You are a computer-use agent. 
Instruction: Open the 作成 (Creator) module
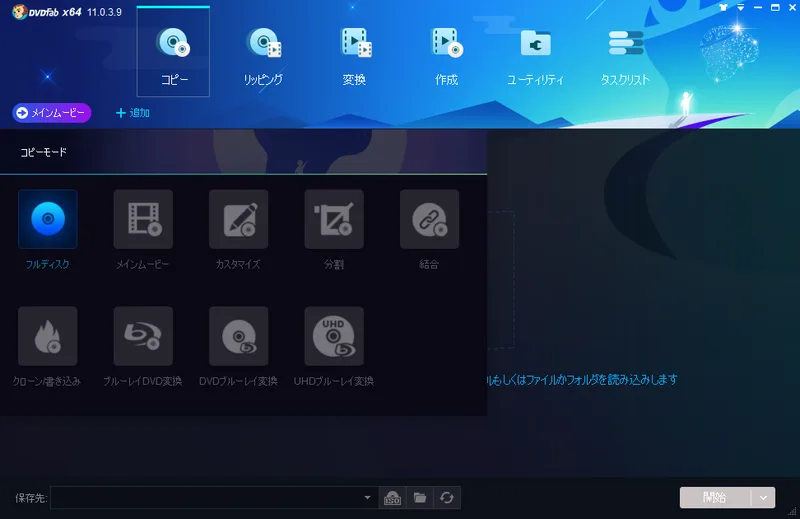point(446,56)
